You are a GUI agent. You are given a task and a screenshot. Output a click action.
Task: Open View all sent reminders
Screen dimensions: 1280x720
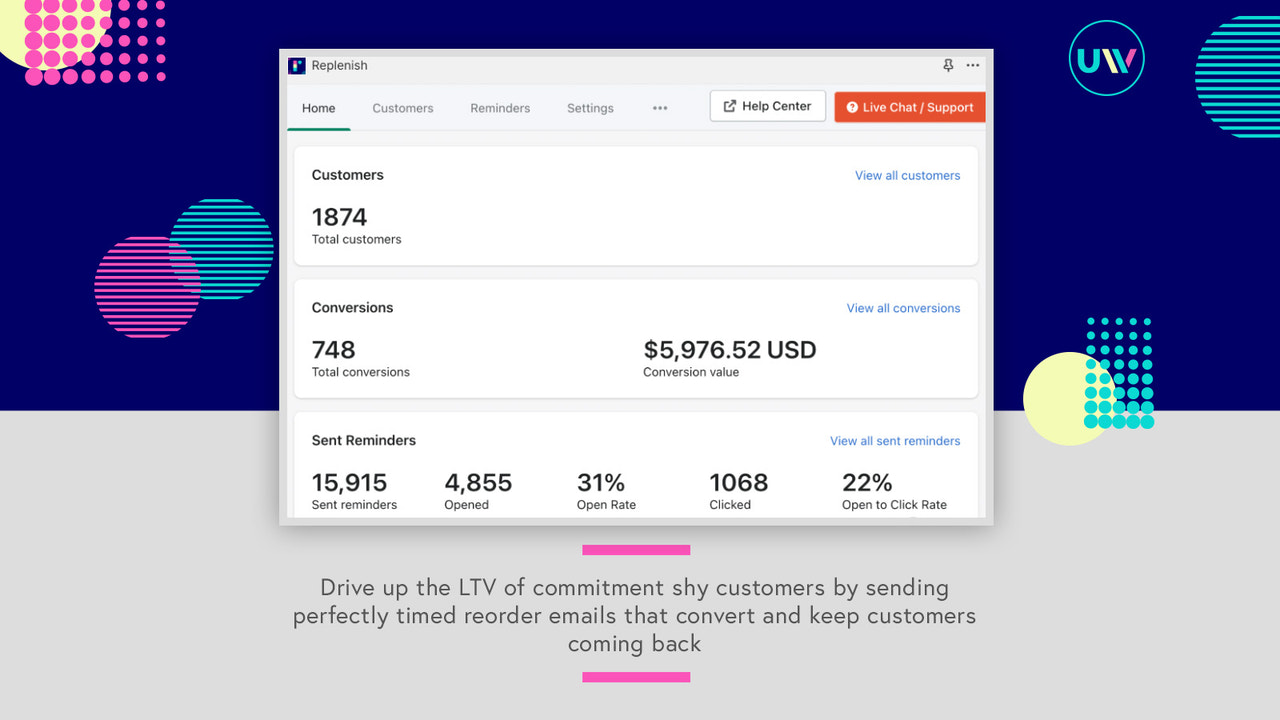point(894,440)
